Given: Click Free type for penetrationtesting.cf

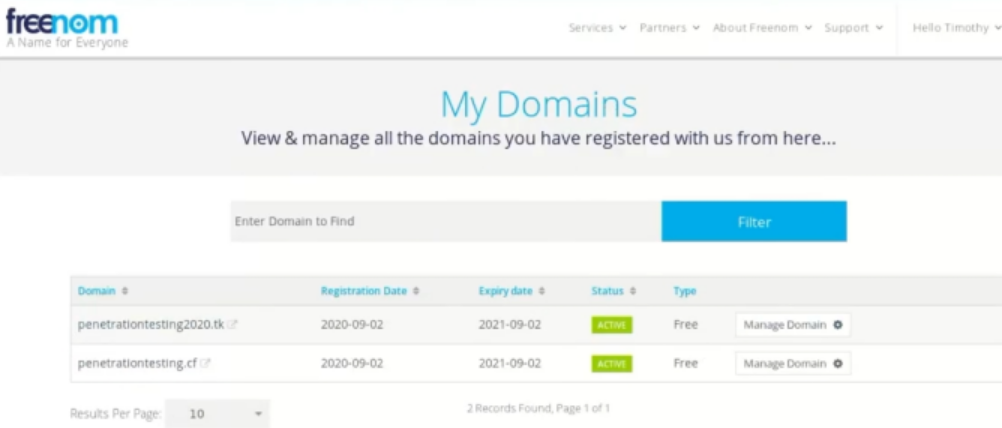Looking at the screenshot, I should click(x=685, y=363).
